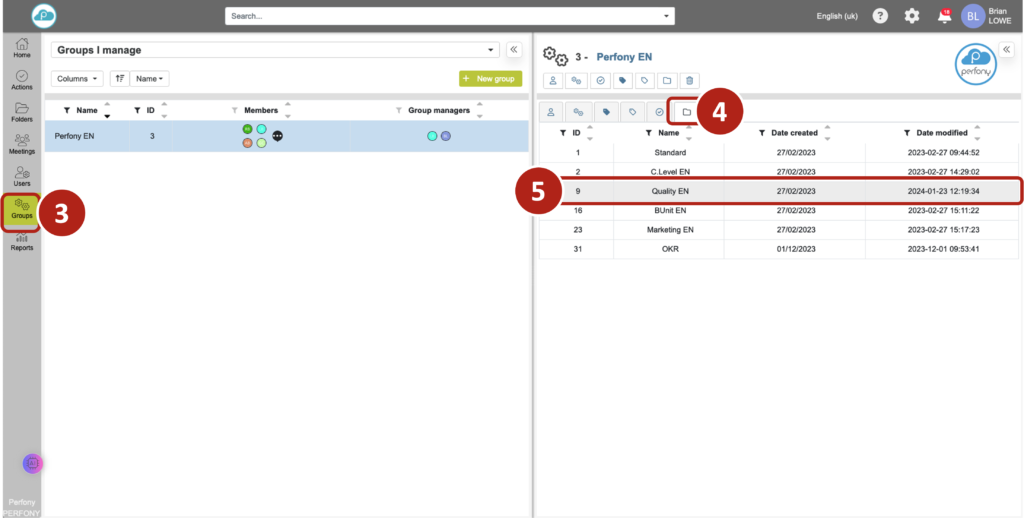
Task: Toggle the sort order icon beside Name
Action: 119,78
